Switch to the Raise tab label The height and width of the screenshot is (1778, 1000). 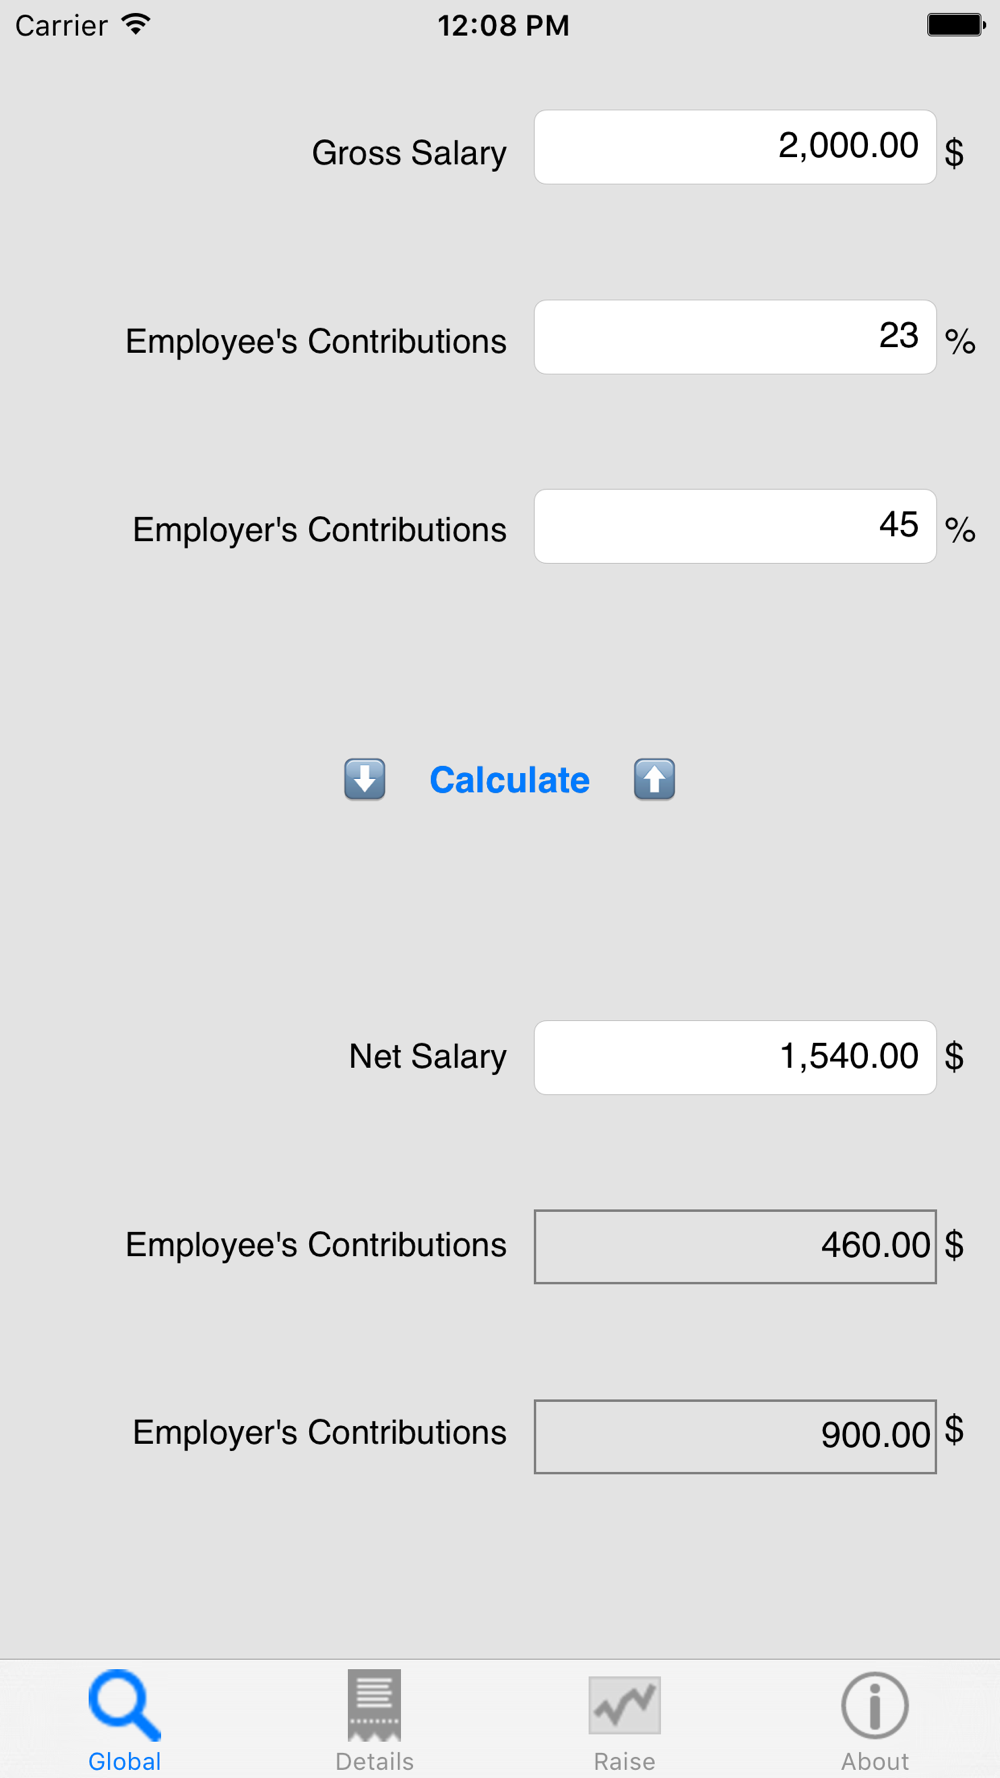point(624,1761)
